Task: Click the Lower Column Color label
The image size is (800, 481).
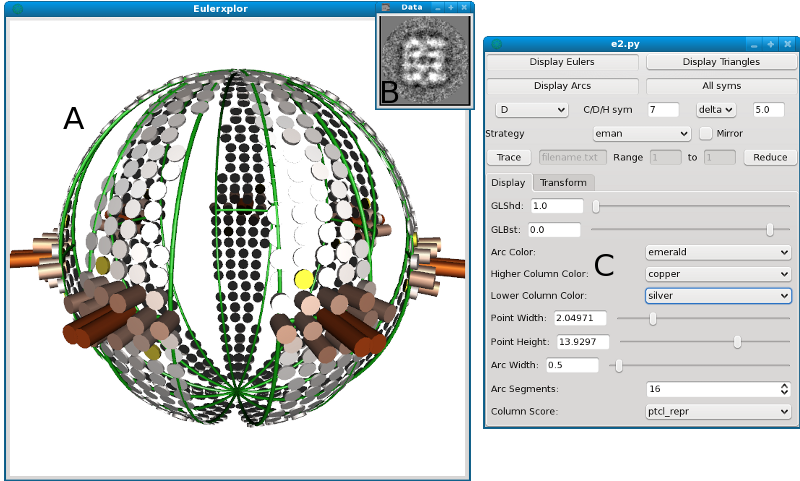Action: coord(539,296)
